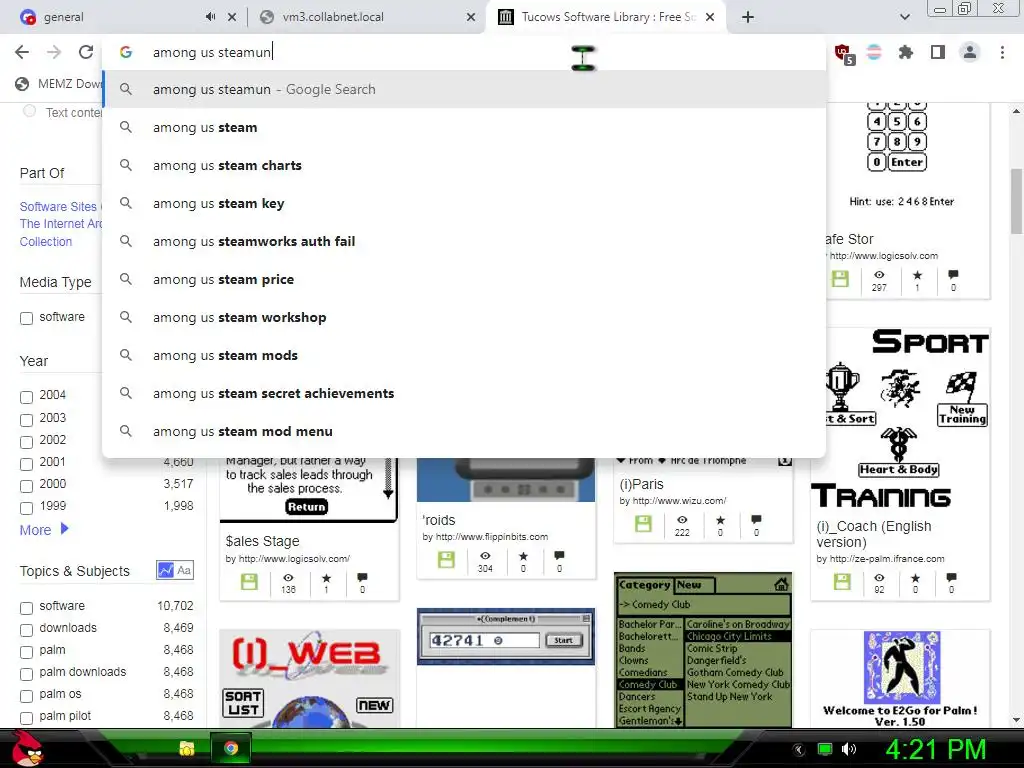Click Angry Birds start icon in taskbar
Image resolution: width=1024 pixels, height=768 pixels.
(x=27, y=748)
